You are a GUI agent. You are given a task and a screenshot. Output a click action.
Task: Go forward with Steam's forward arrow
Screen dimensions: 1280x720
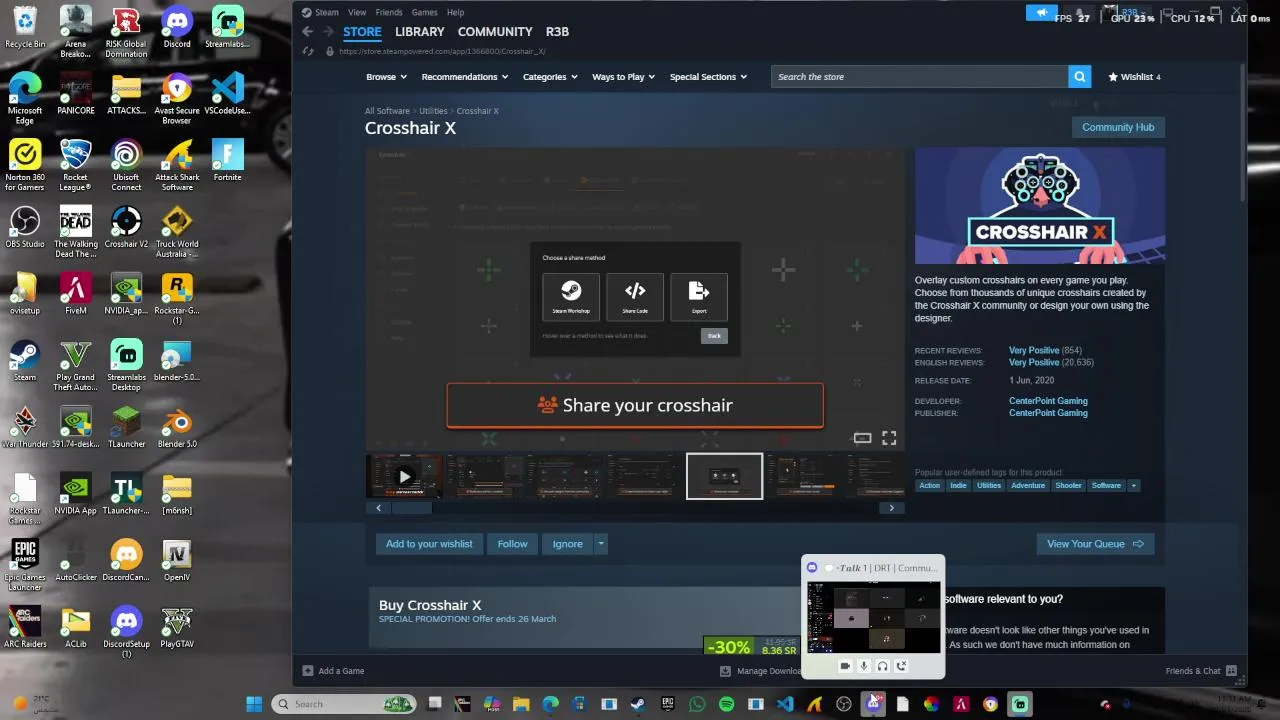click(328, 32)
